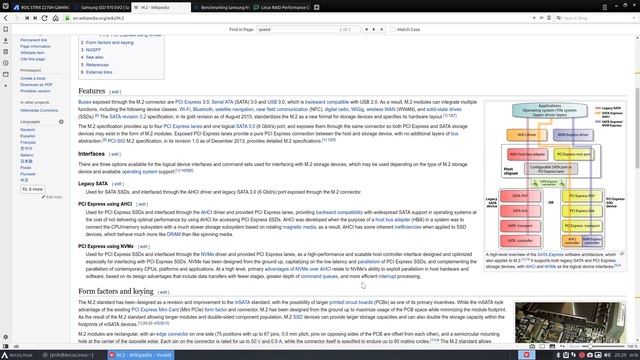Open the Bookmarks panel in sidebar
Viewport: 640px width, 360px height.
click(x=5, y=29)
